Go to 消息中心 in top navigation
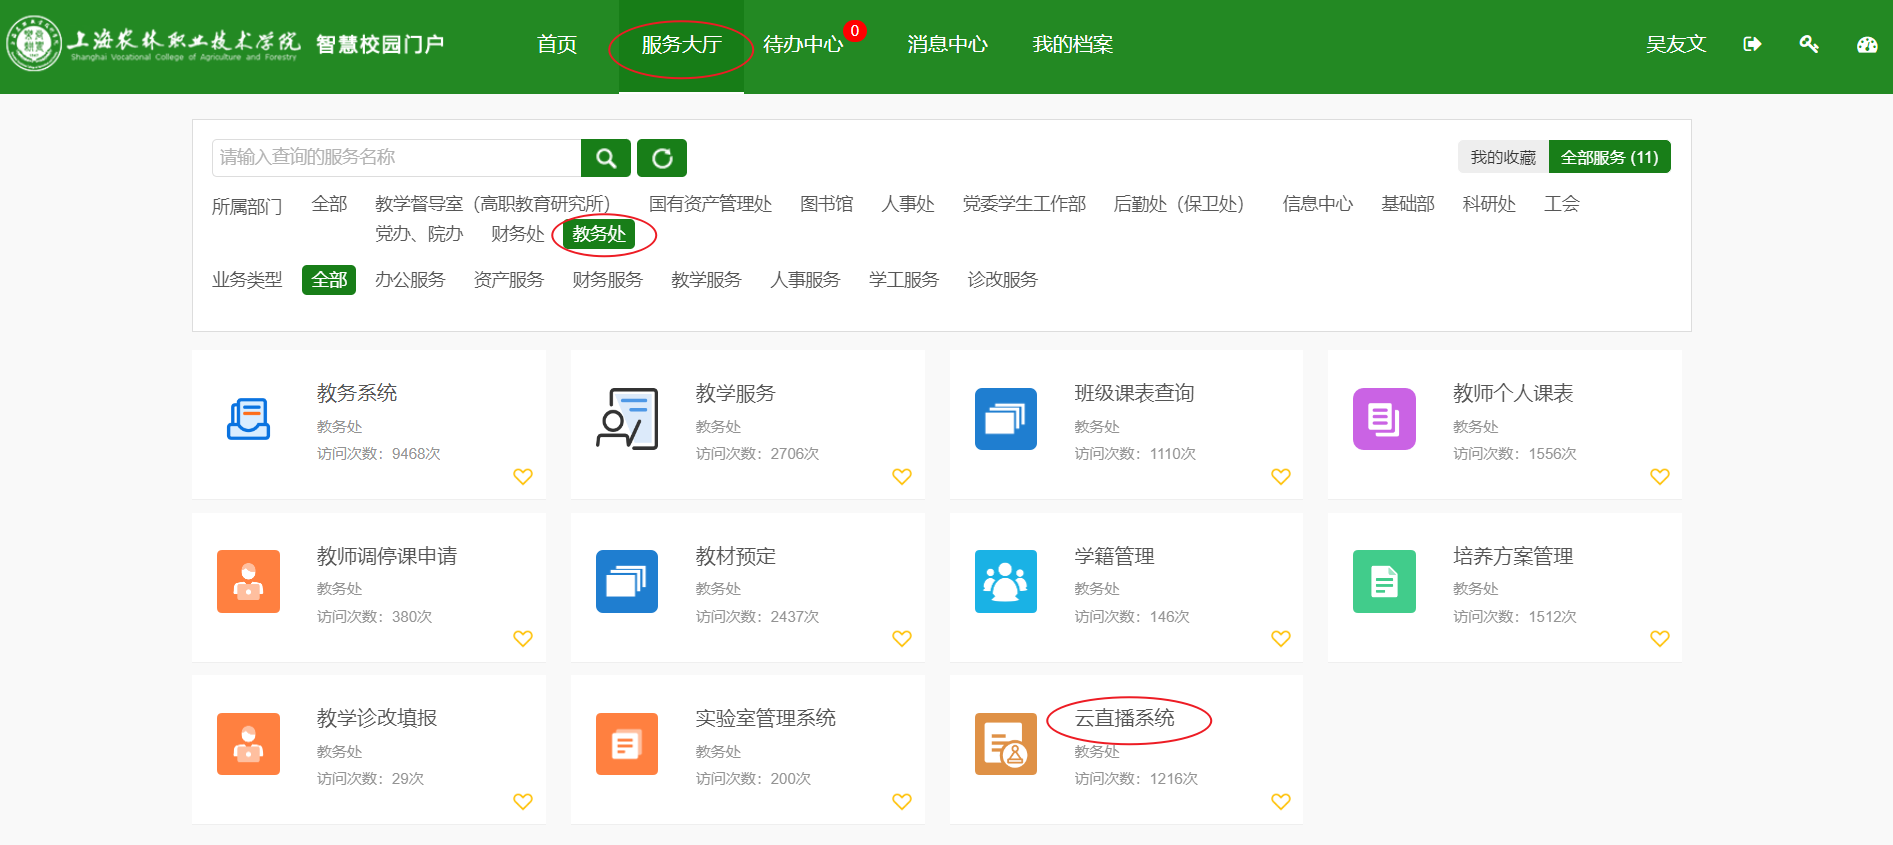1893x845 pixels. pos(946,44)
